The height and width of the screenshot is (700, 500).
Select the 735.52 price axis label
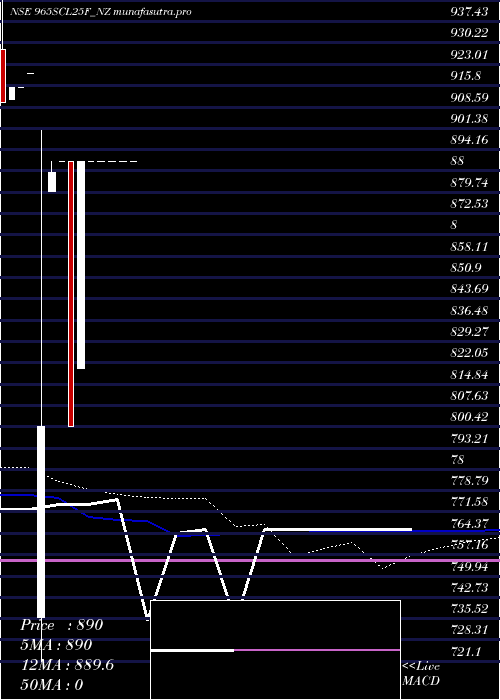[x=469, y=608]
